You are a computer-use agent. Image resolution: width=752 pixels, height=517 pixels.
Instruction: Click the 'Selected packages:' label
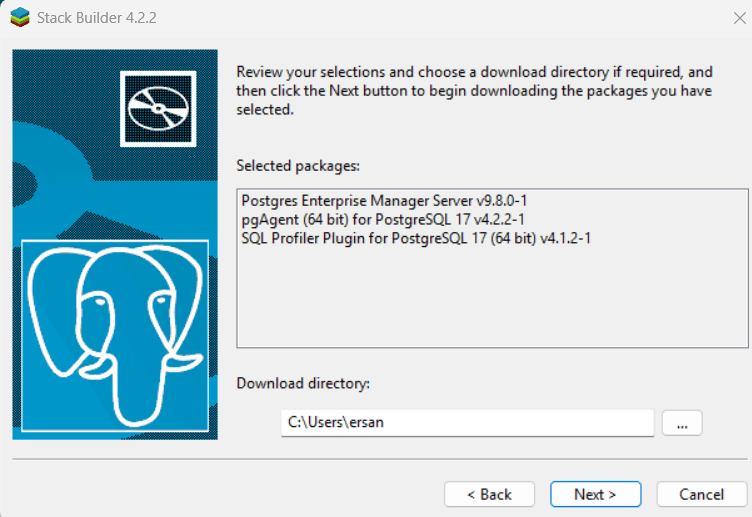coord(298,166)
